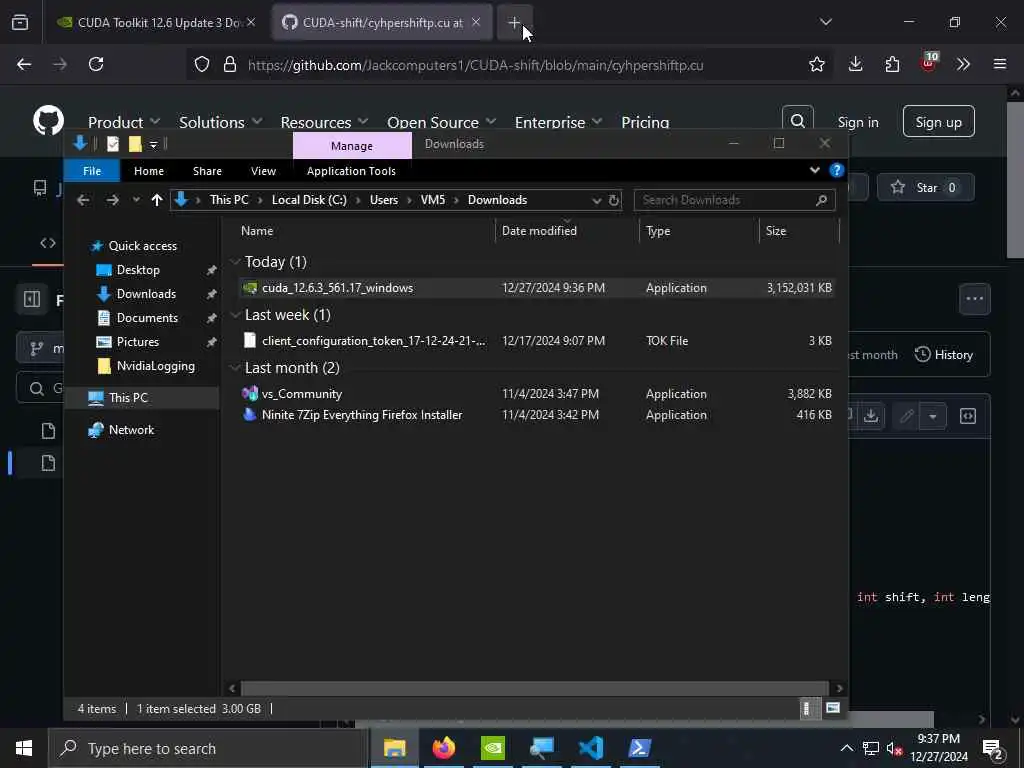Screen dimensions: 1024x768
Task: Go back in Firefox
Action: pos(24,64)
